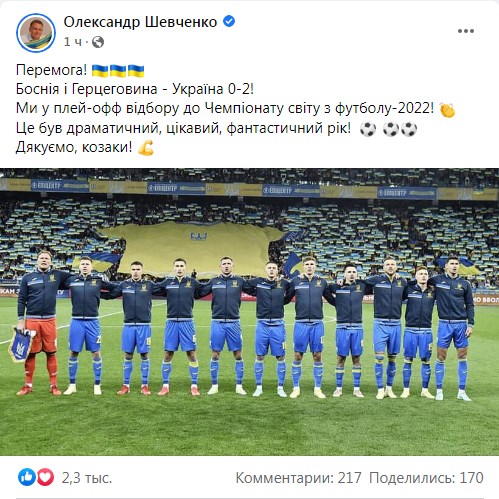Open Олександр Шевченко profile name link
Viewport: 499px width, 499px height.
(x=140, y=22)
